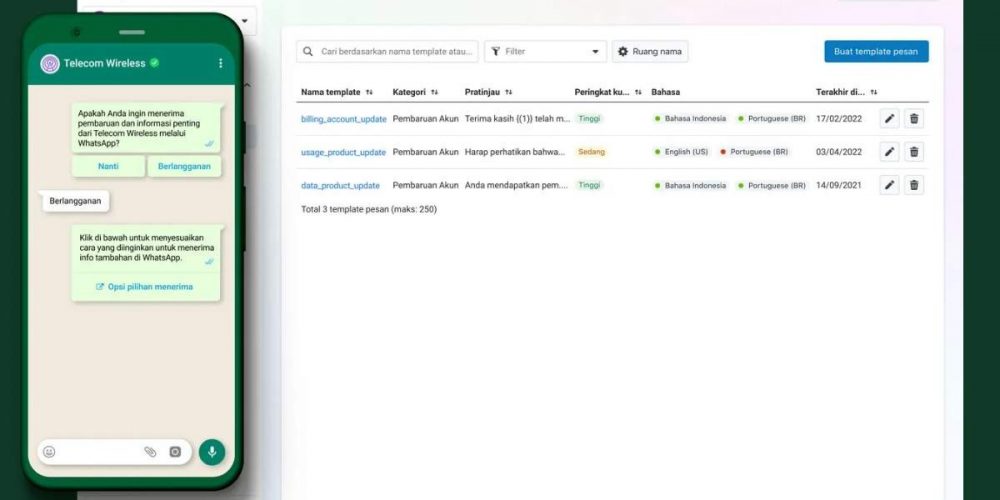Open the Ruang nama settings button

coord(650,51)
